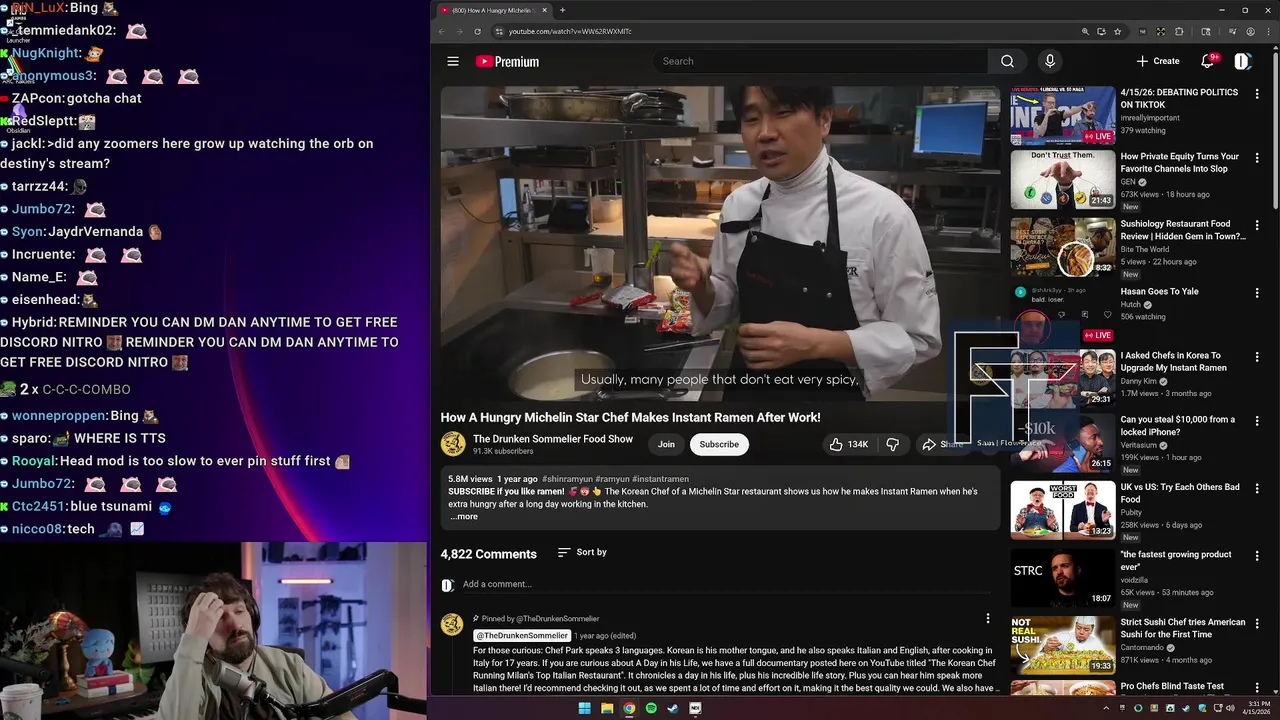Viewport: 1280px width, 720px height.
Task: Open the YouTube notifications bell
Action: [x=1207, y=61]
